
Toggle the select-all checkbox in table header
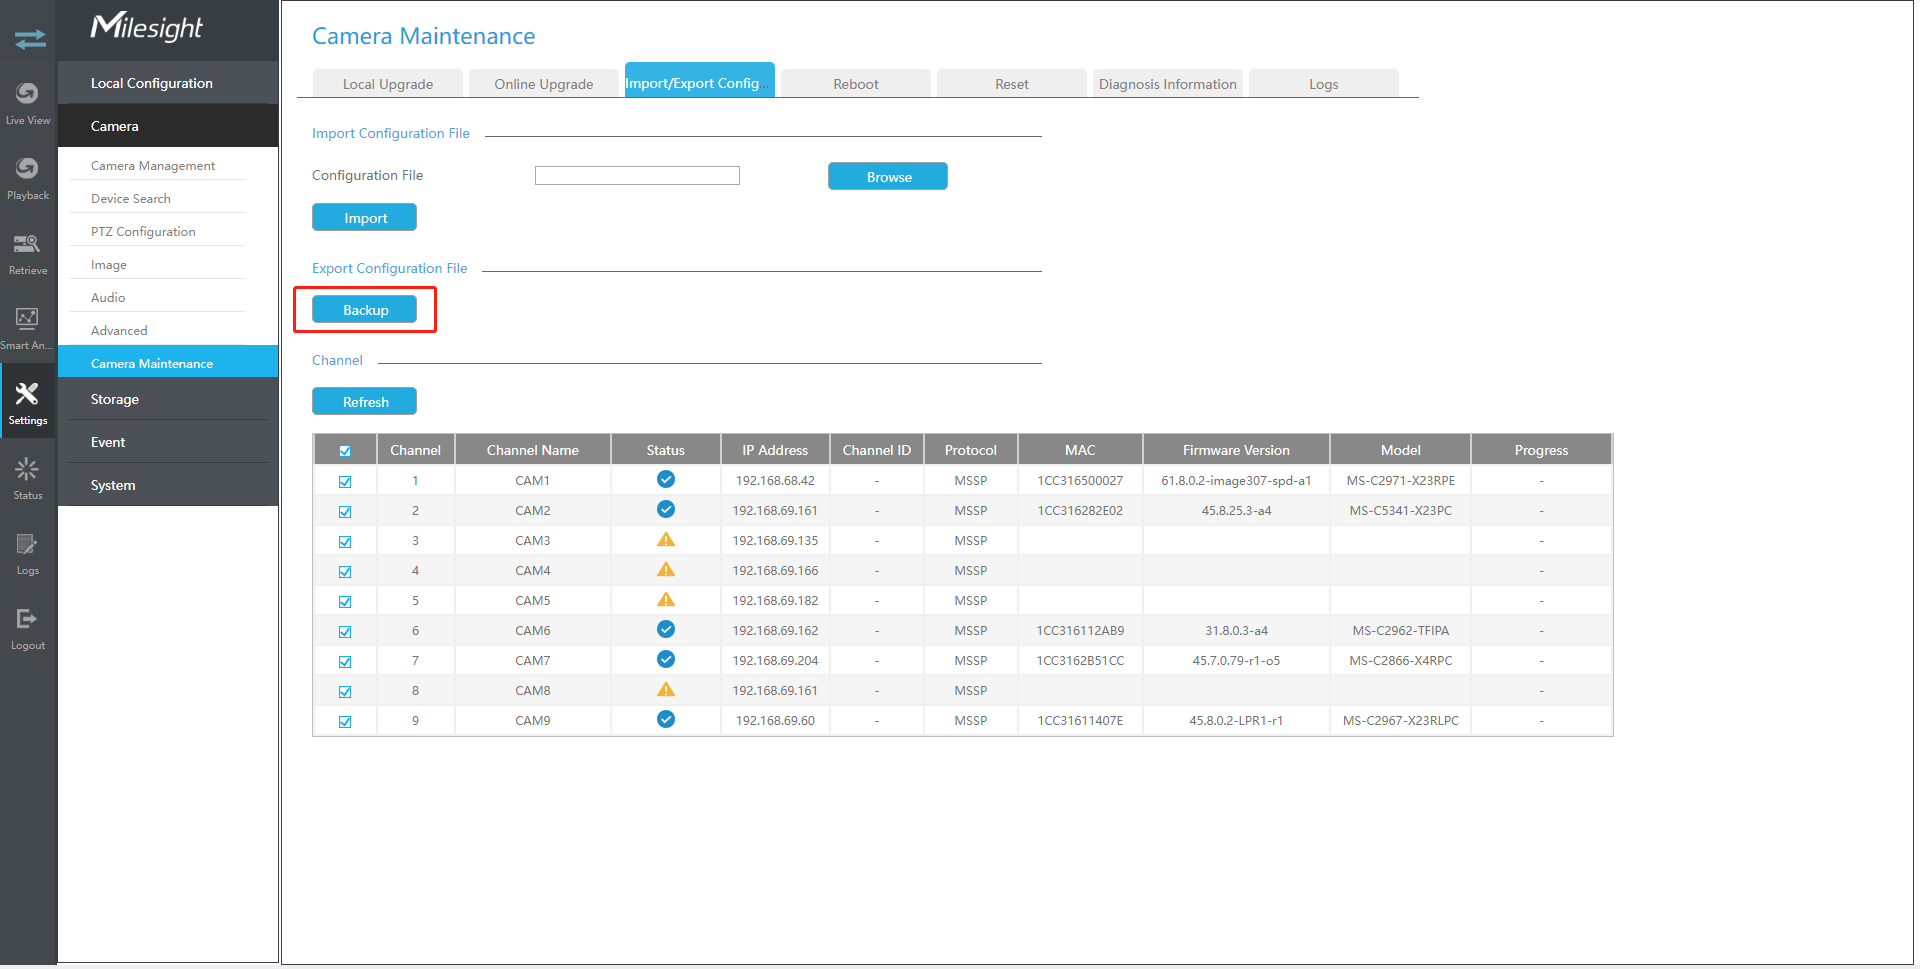[345, 451]
